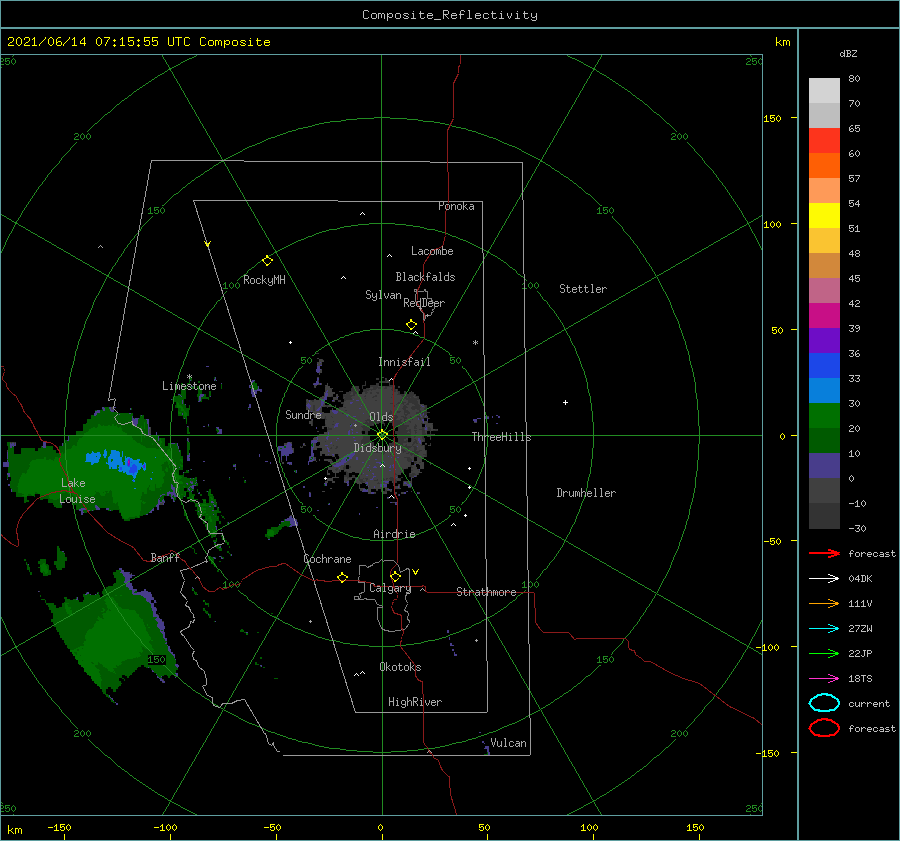Select the Sundre label on map

click(x=303, y=415)
